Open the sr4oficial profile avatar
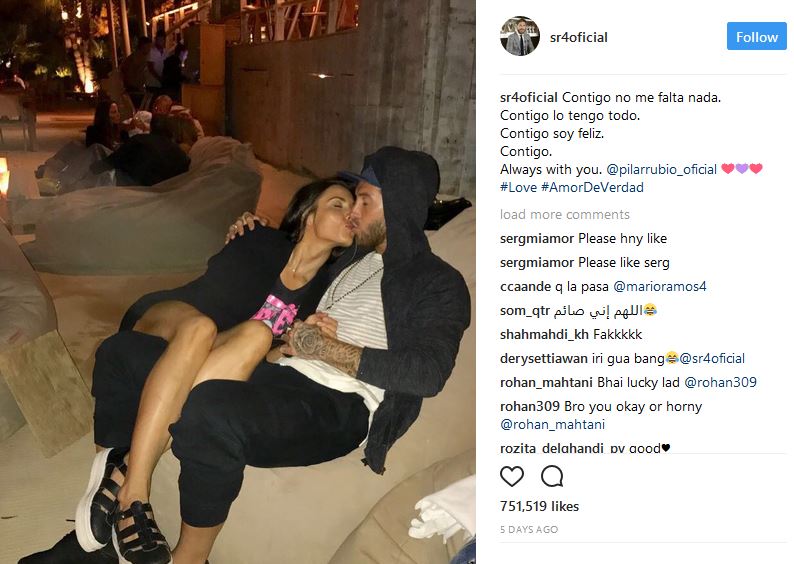 pos(520,36)
